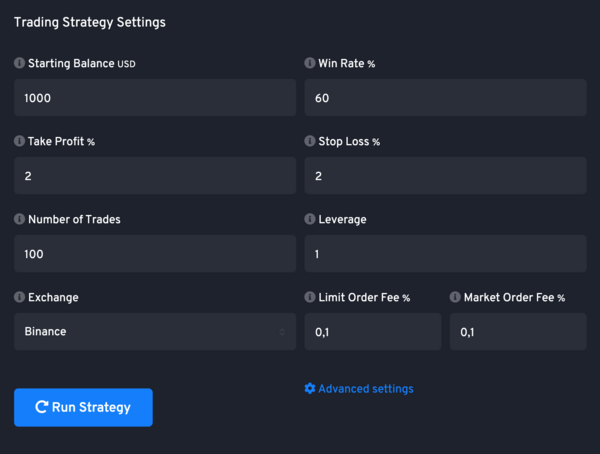Screen dimensions: 600x454
Task: Click the Exchange dropdown arrow indicator
Action: pos(282,332)
